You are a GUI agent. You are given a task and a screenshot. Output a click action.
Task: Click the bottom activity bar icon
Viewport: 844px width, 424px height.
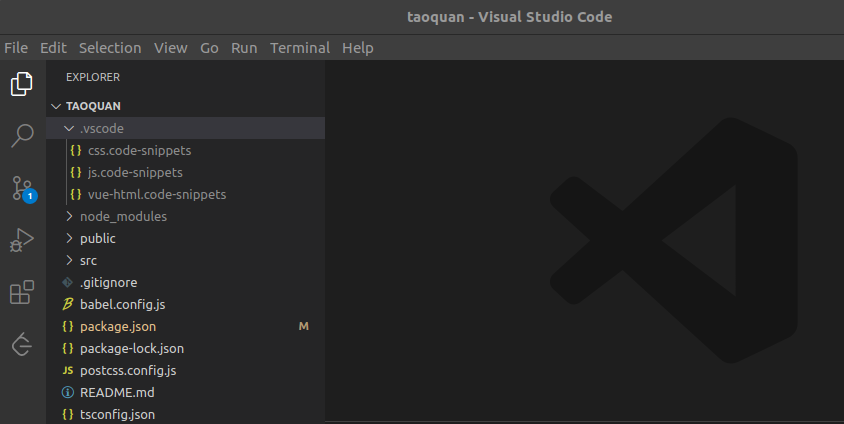point(22,344)
